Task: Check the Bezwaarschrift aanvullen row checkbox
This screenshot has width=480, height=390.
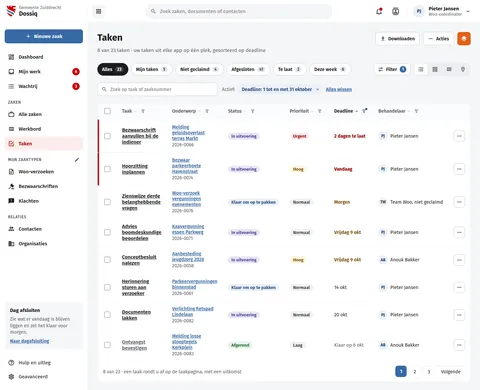Action: coord(107,136)
